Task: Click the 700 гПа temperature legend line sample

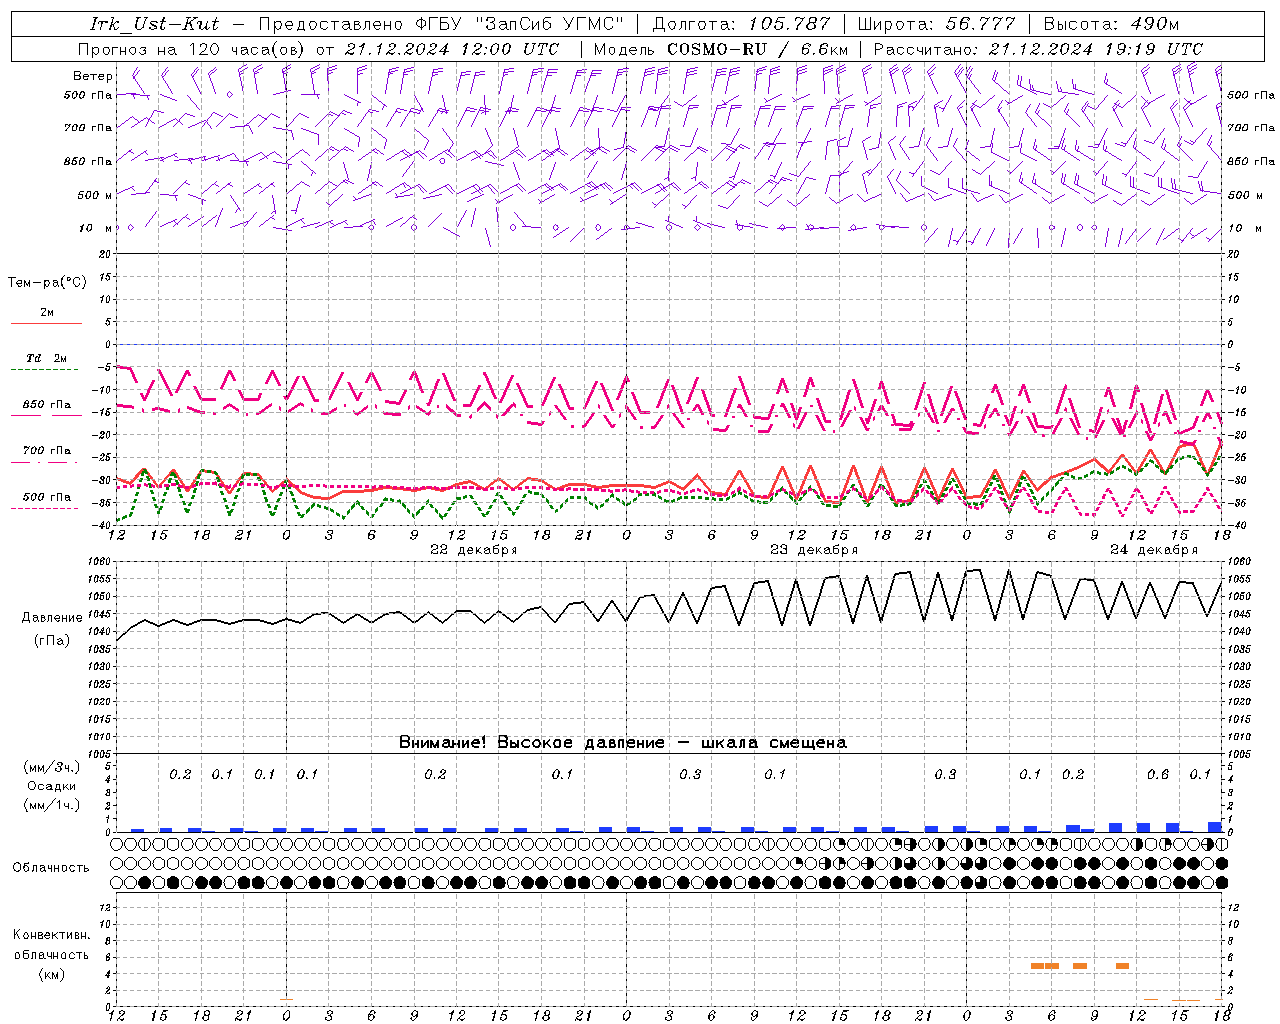Action: [44, 462]
